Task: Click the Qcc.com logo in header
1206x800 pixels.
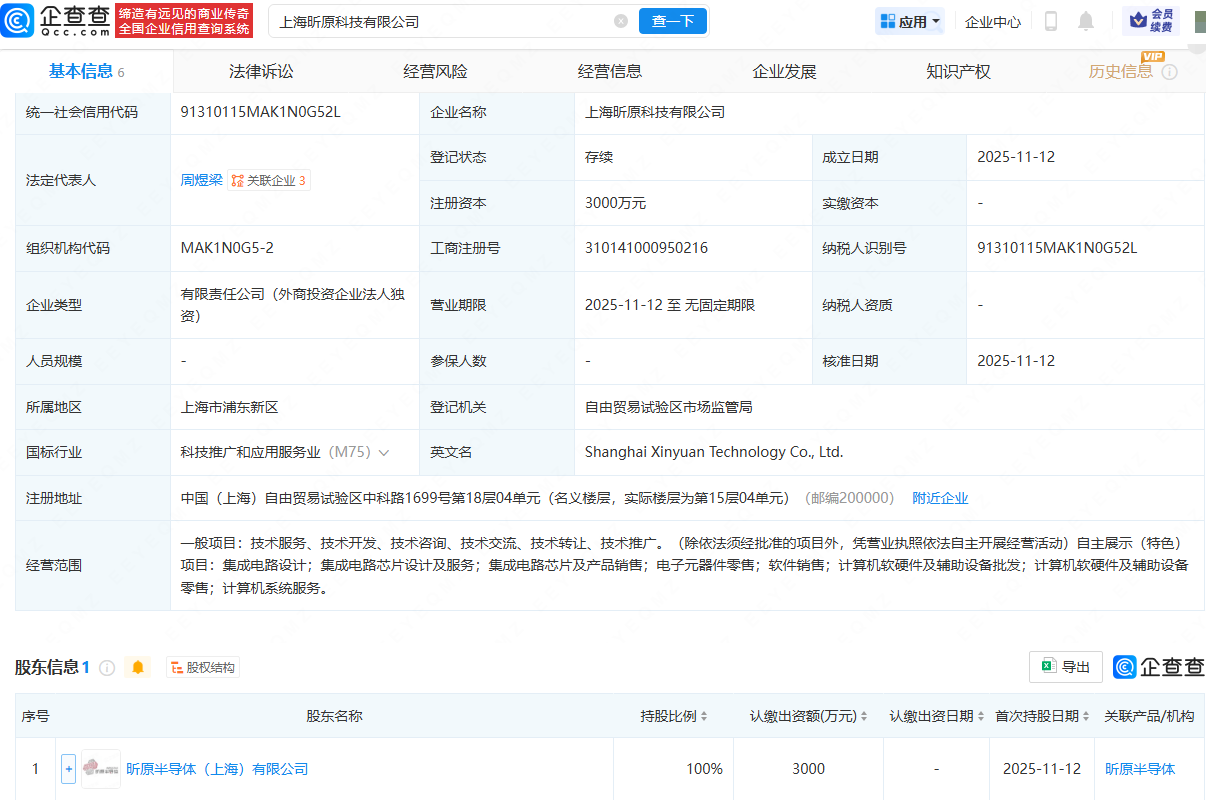Action: (x=57, y=20)
